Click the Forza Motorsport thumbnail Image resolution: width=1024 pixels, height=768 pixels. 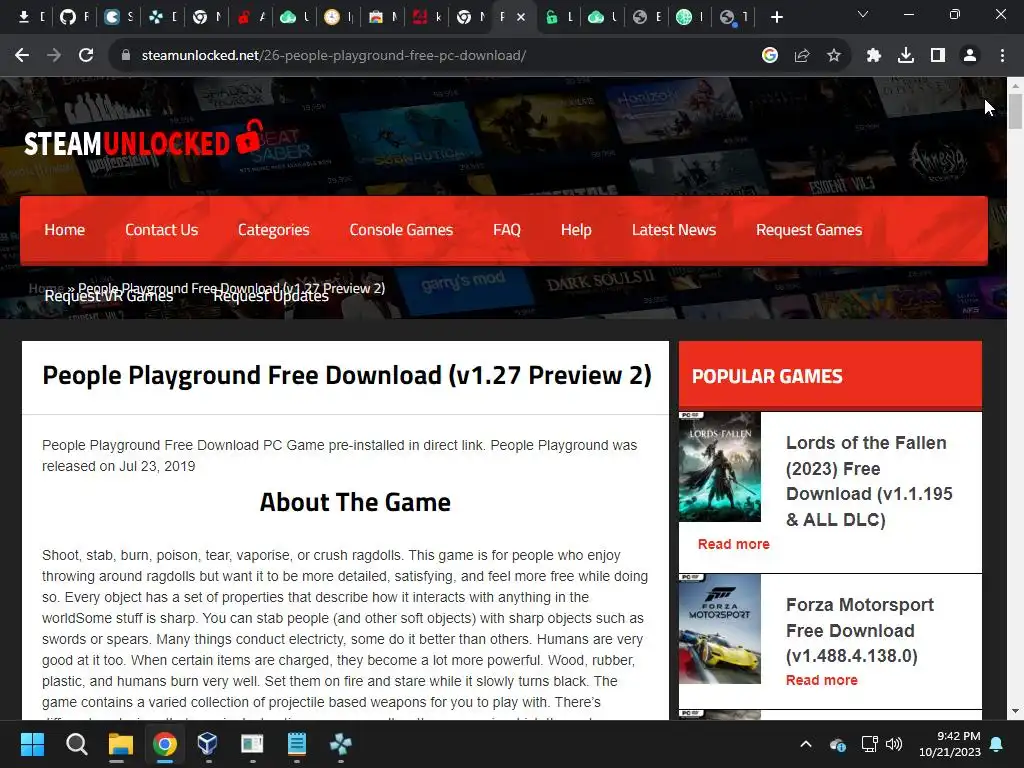pyautogui.click(x=720, y=629)
